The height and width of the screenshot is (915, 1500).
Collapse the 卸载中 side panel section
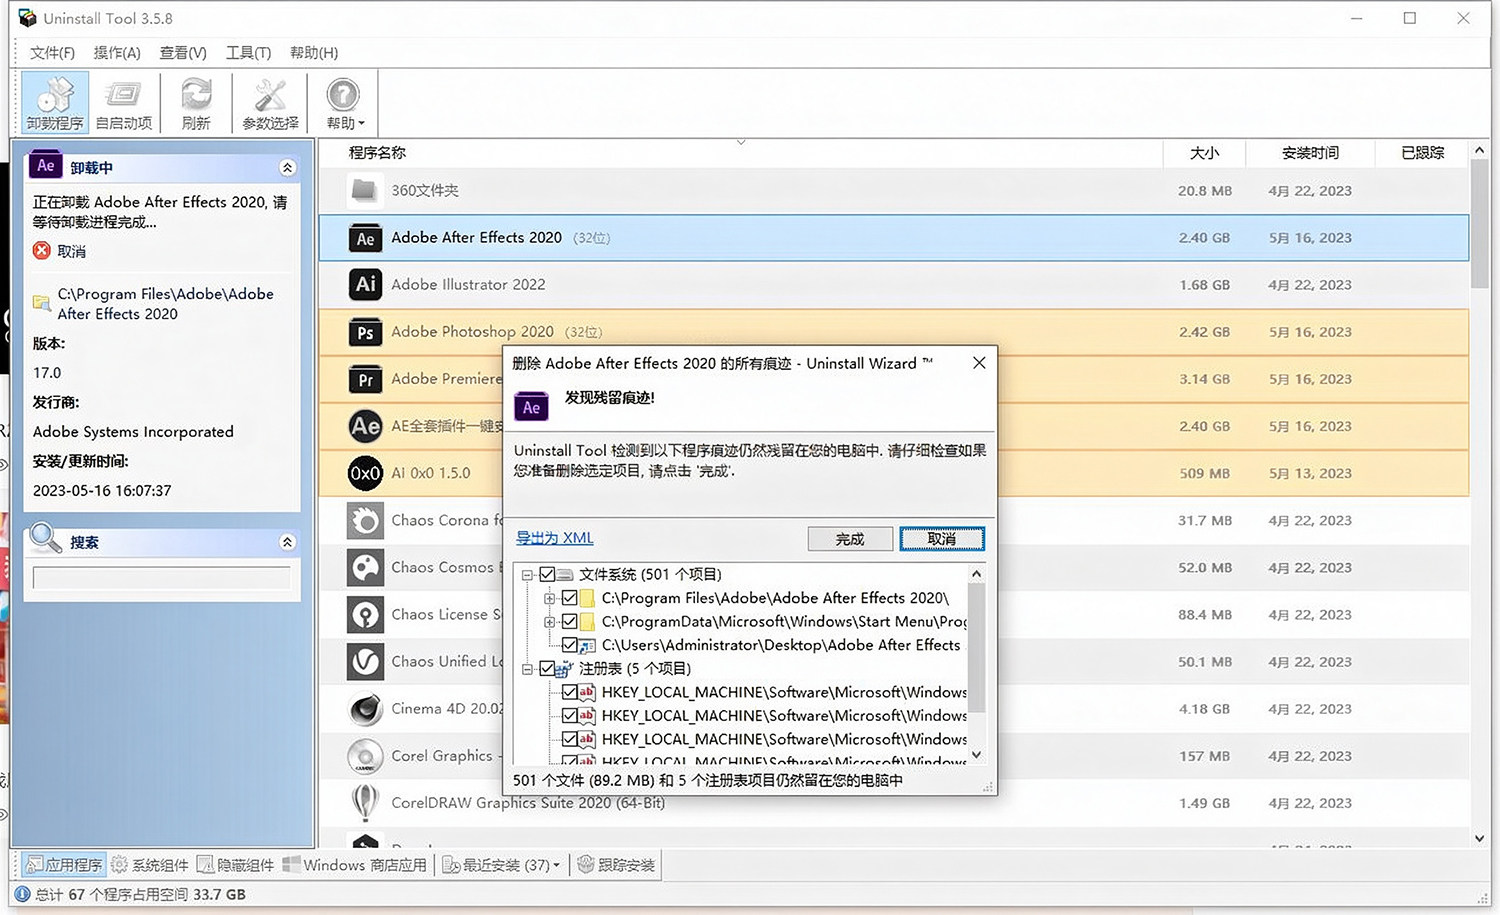click(287, 168)
